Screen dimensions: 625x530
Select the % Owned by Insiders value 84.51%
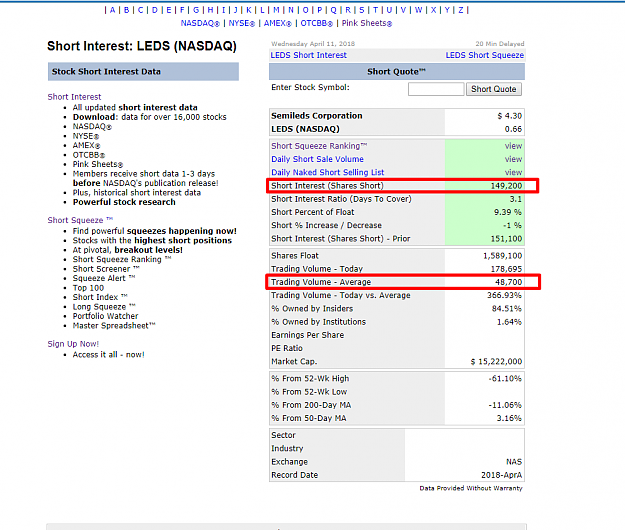coord(507,308)
